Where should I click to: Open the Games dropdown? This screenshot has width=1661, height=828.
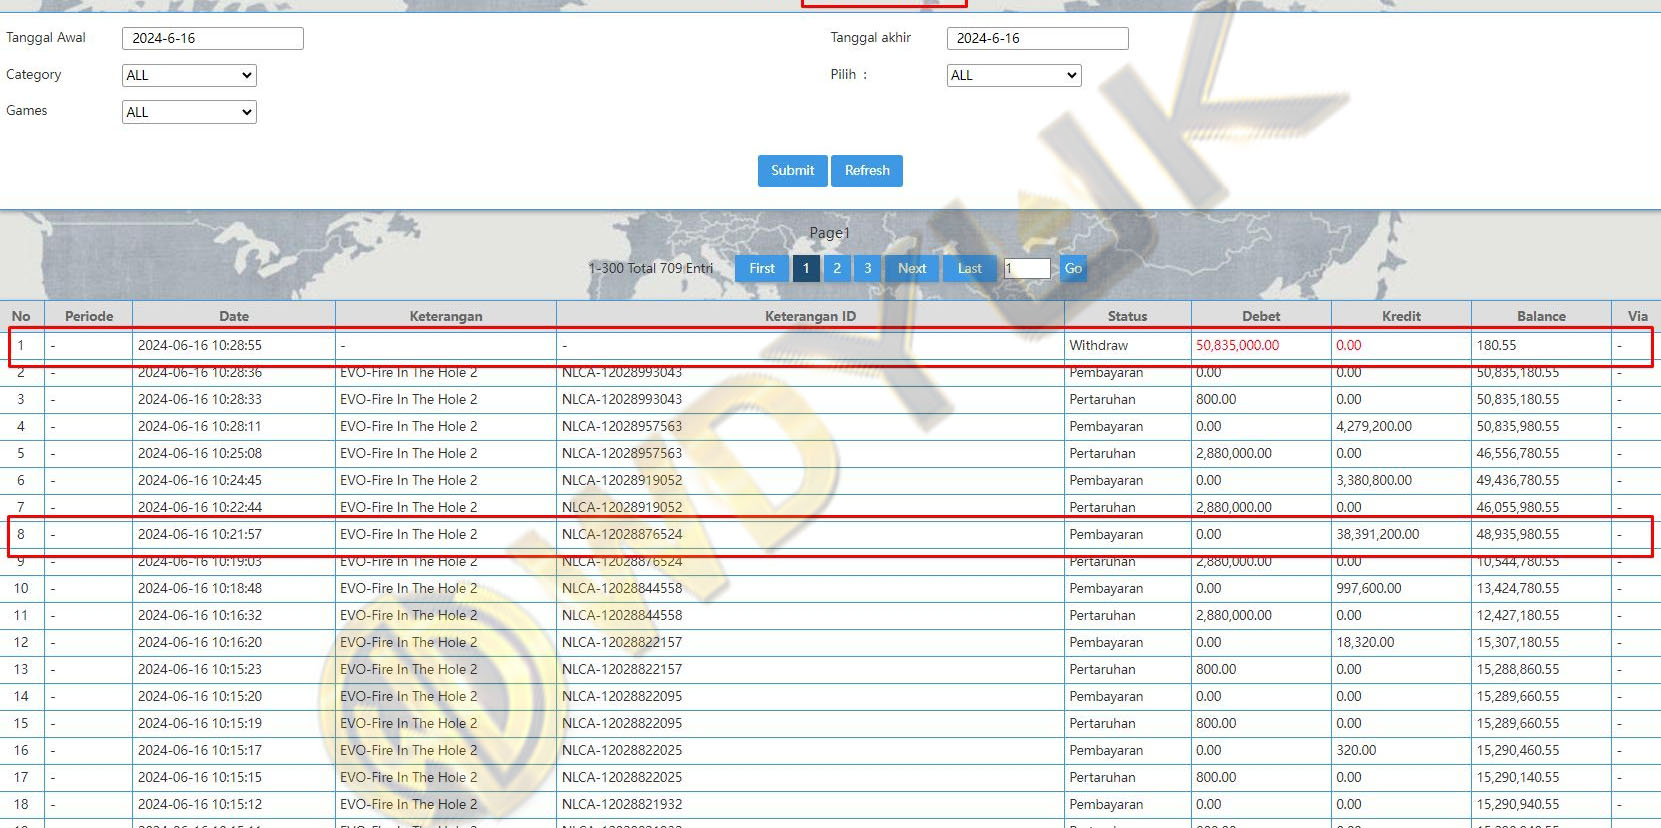pyautogui.click(x=189, y=112)
